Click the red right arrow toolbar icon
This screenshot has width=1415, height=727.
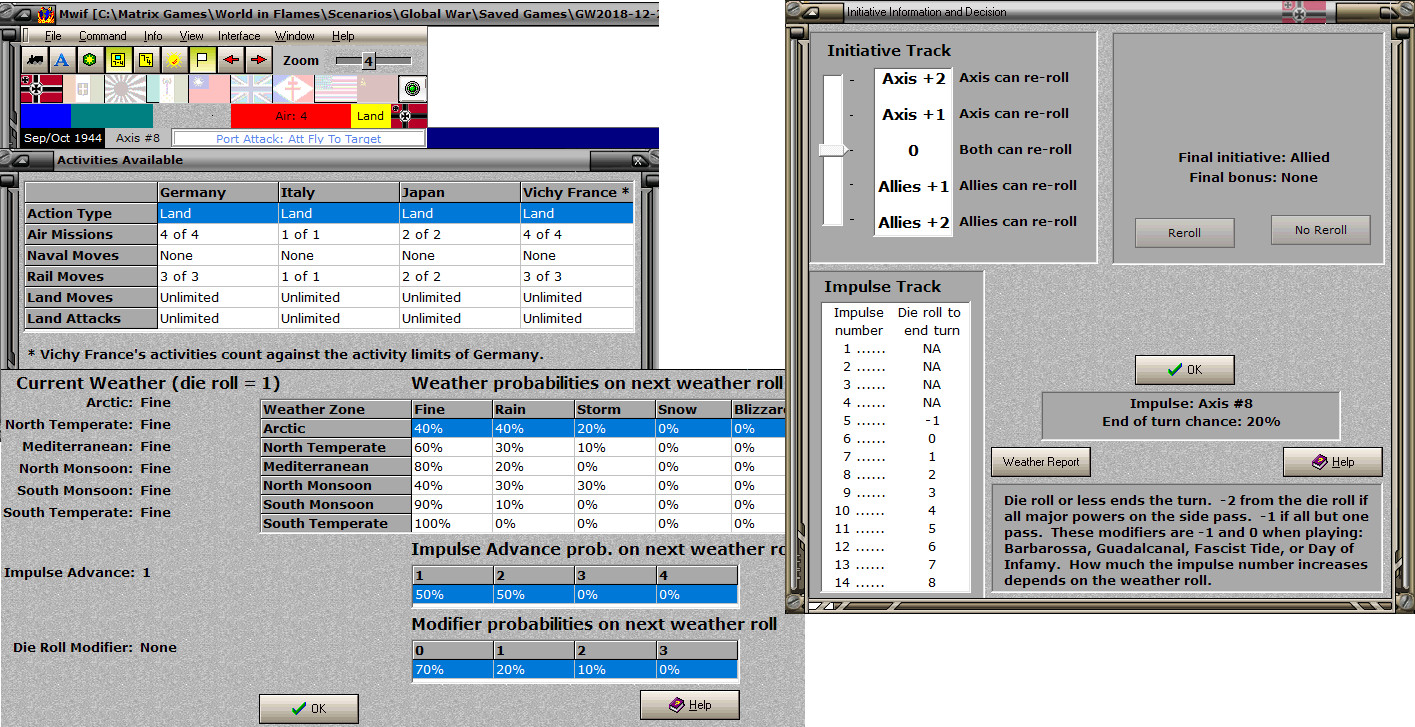coord(258,60)
